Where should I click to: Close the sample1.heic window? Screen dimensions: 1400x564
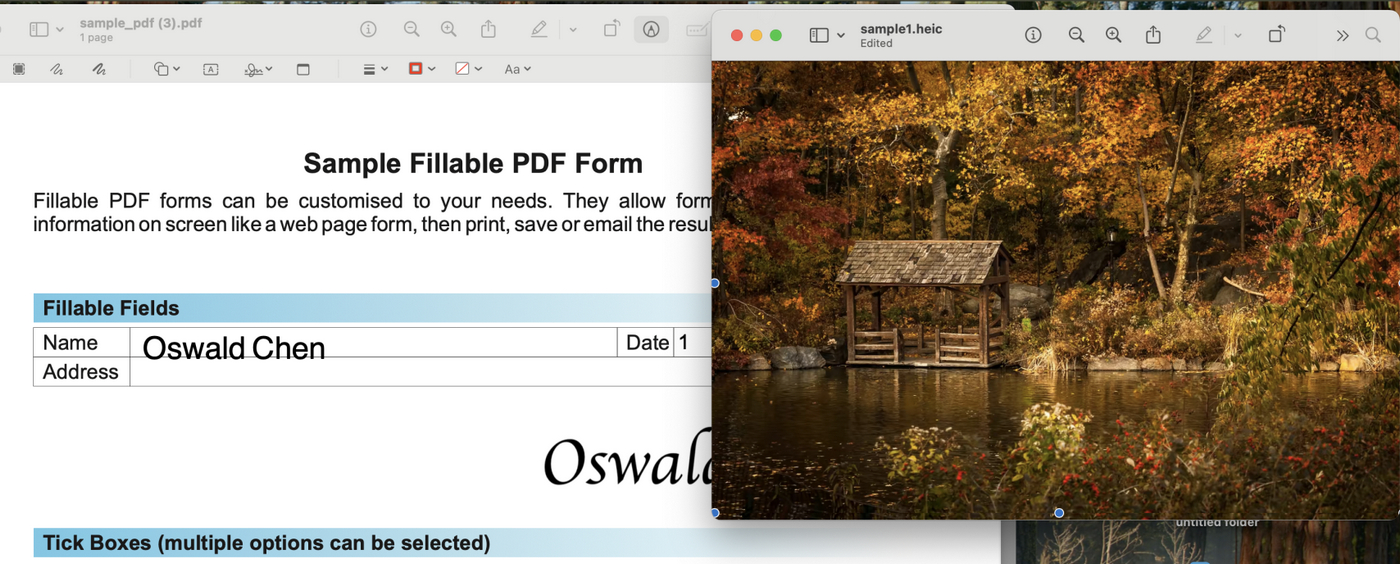click(x=737, y=35)
